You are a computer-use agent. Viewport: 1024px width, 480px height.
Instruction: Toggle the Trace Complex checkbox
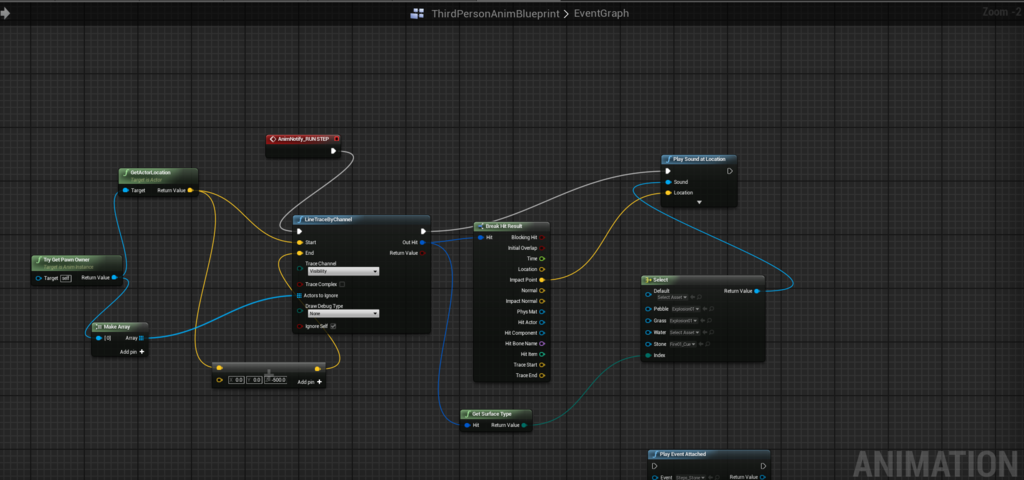(x=342, y=285)
